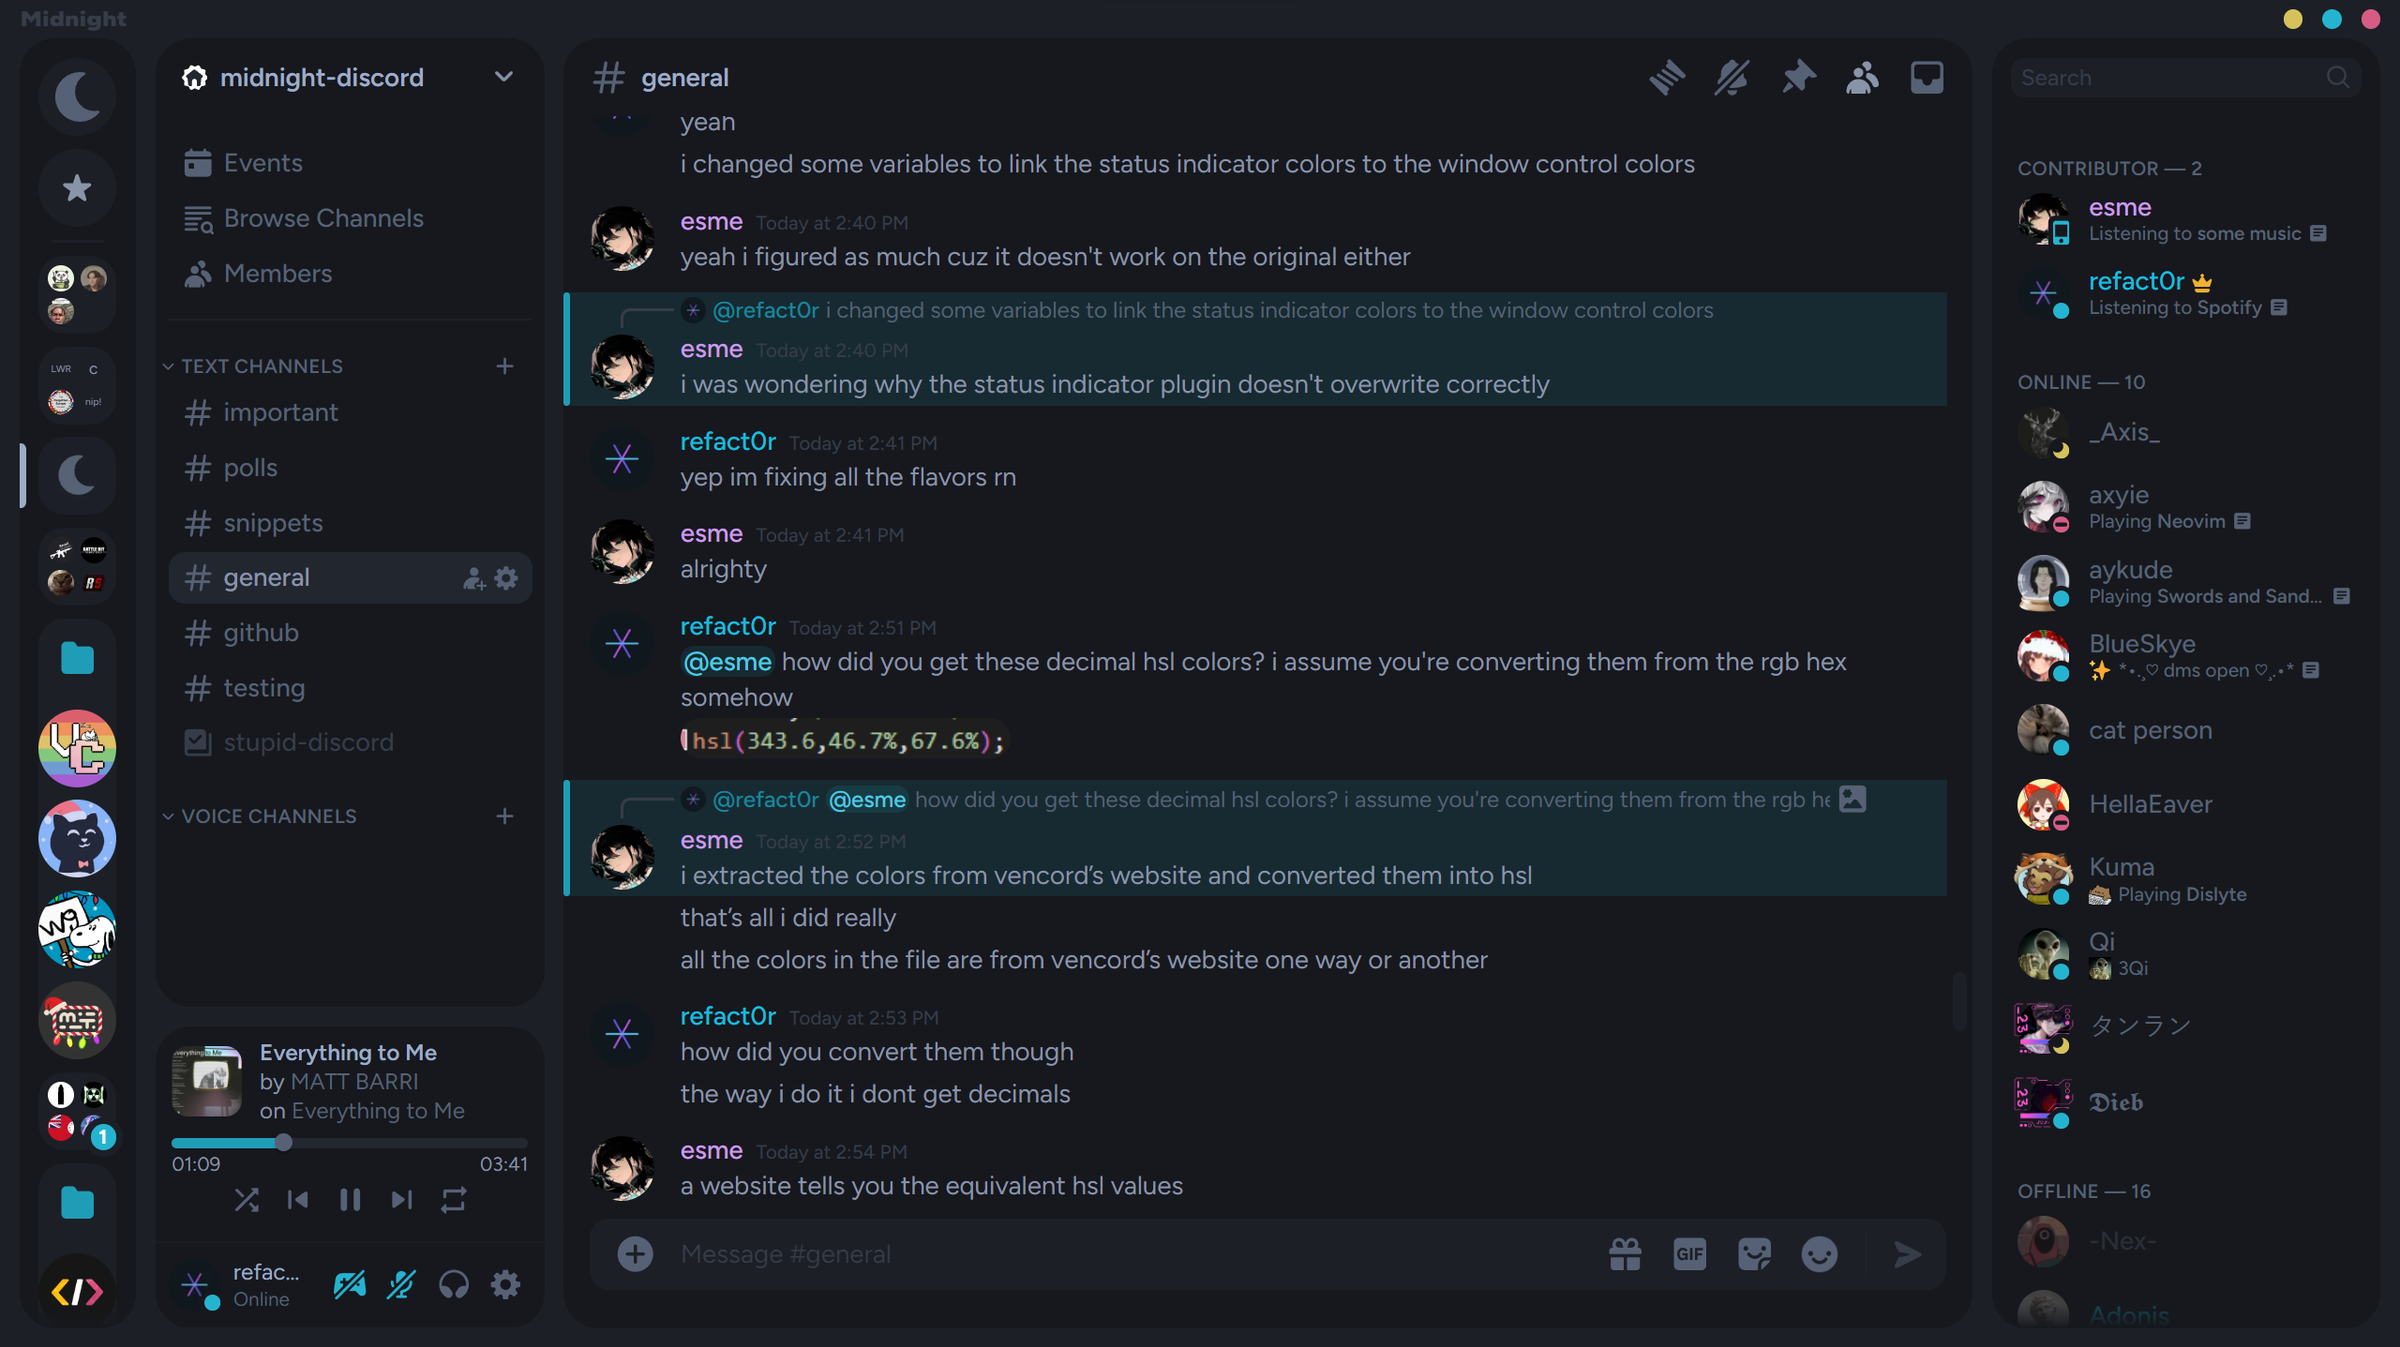The height and width of the screenshot is (1347, 2400).
Task: Open the gift menu in the message bar
Action: 1625,1253
